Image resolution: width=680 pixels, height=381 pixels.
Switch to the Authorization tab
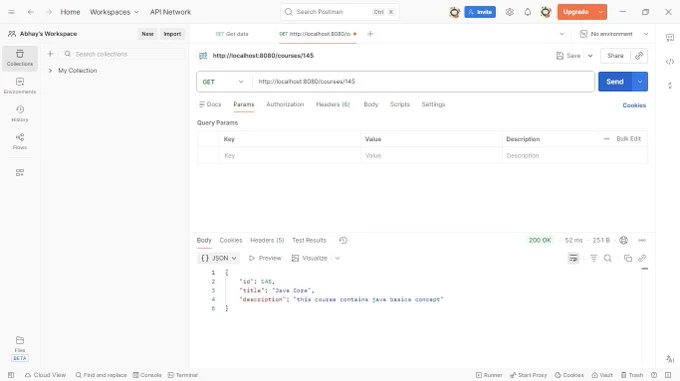coord(285,104)
